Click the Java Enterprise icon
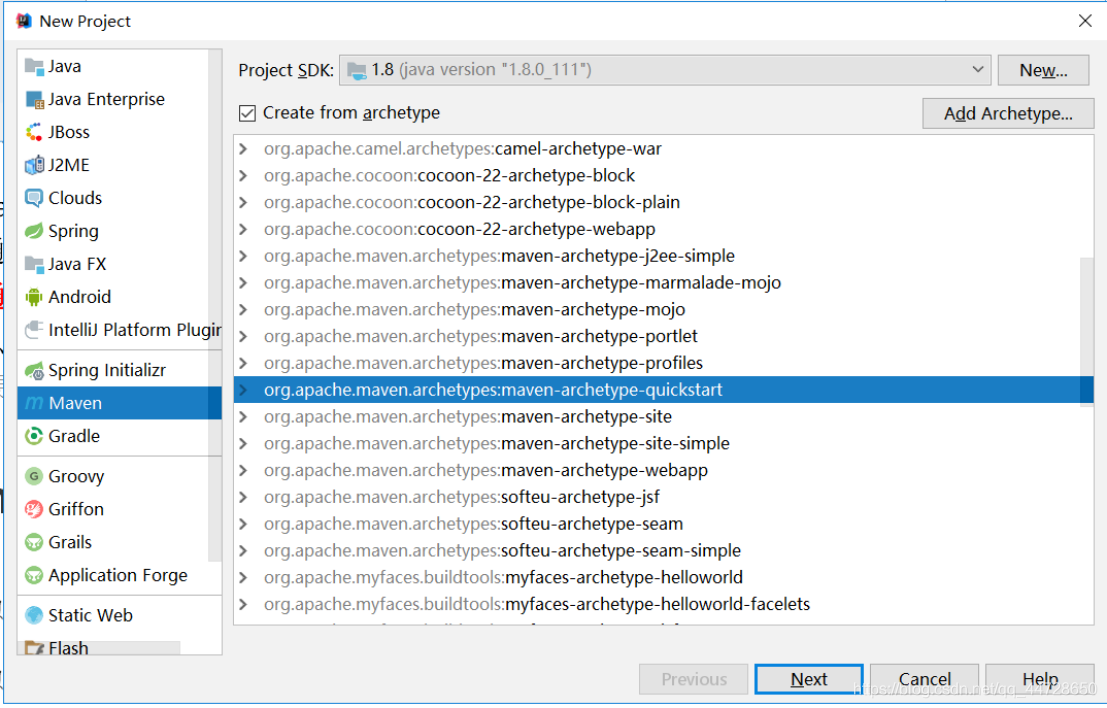 [34, 100]
